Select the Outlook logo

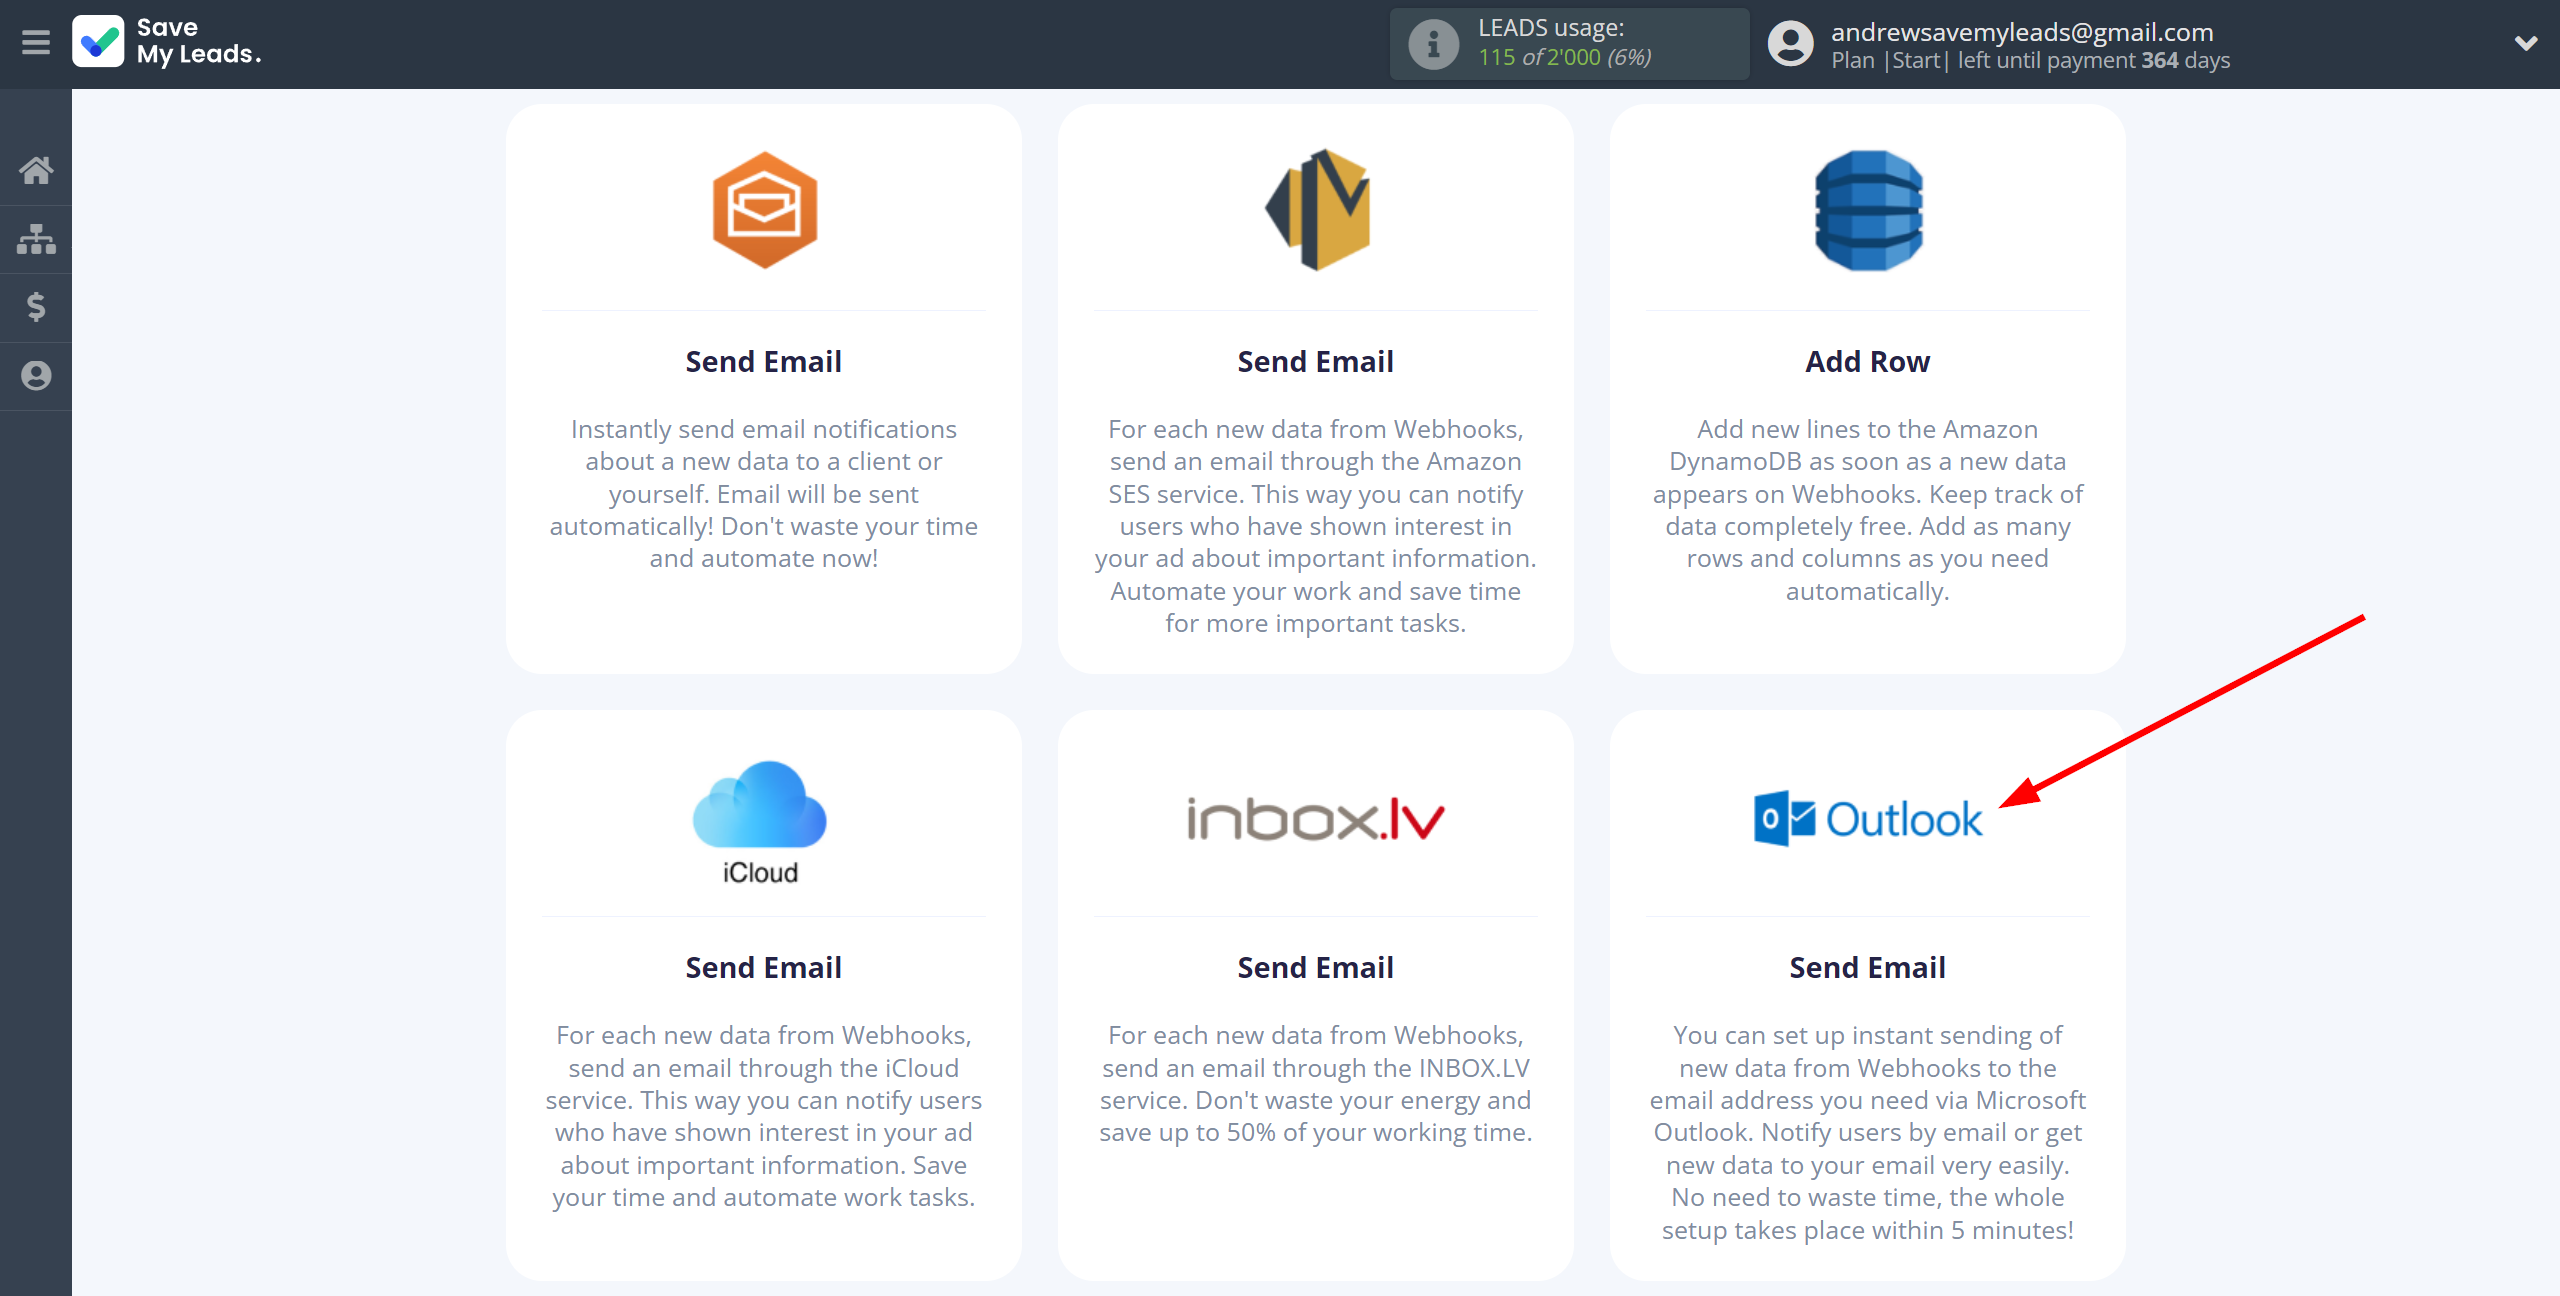point(1867,819)
